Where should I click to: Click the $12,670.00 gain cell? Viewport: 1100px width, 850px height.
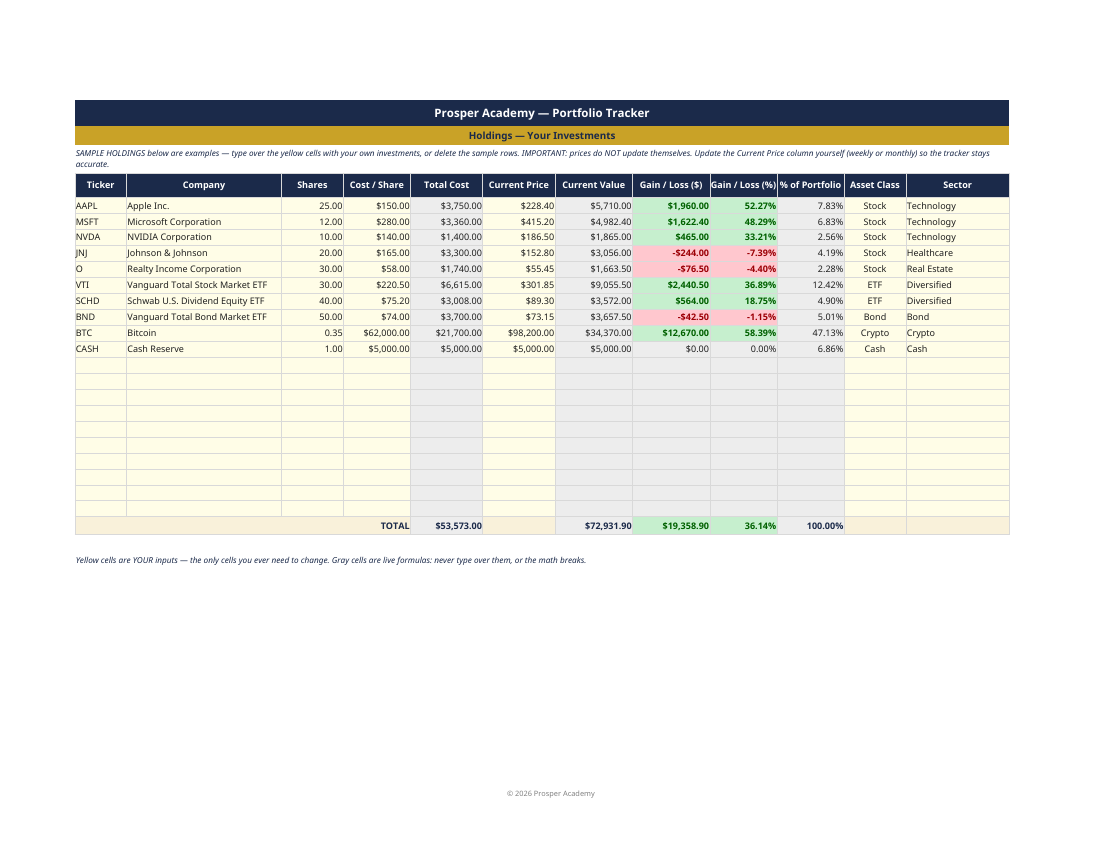pyautogui.click(x=671, y=333)
